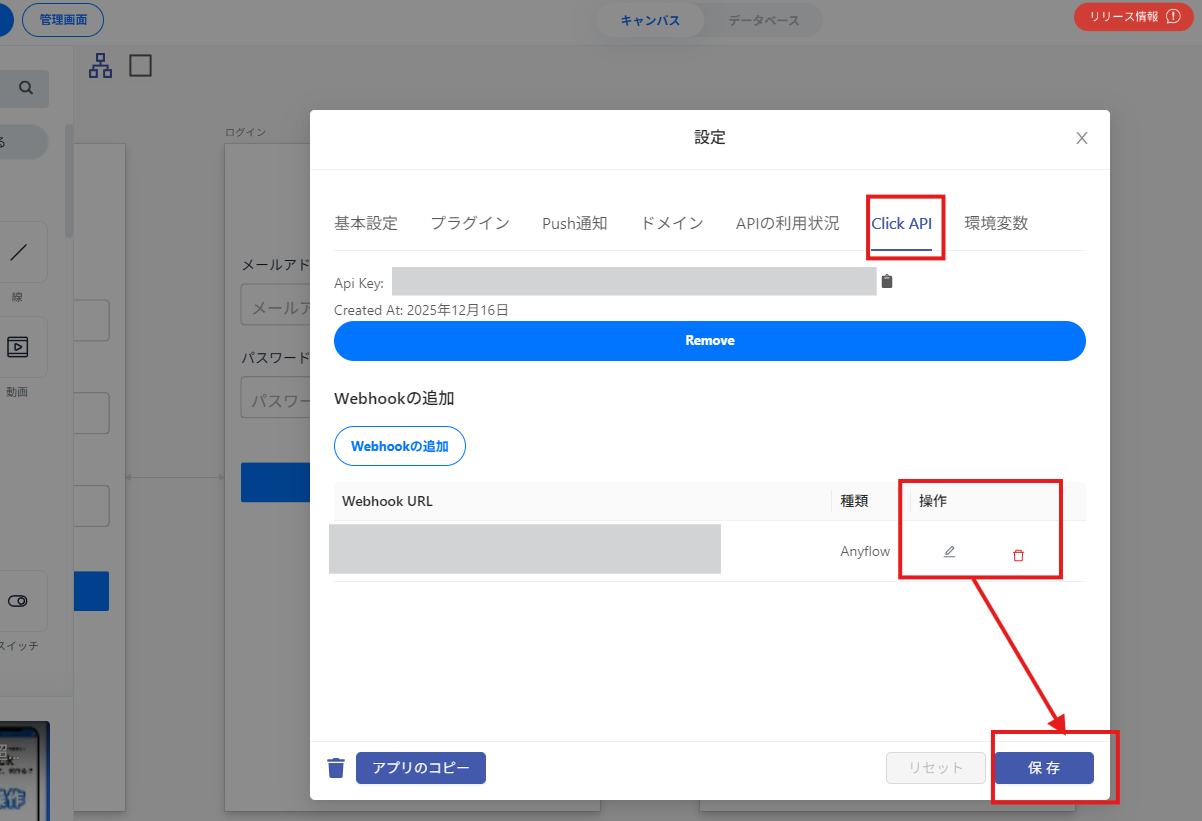Switch to the データベース view
This screenshot has height=821, width=1202.
763,20
